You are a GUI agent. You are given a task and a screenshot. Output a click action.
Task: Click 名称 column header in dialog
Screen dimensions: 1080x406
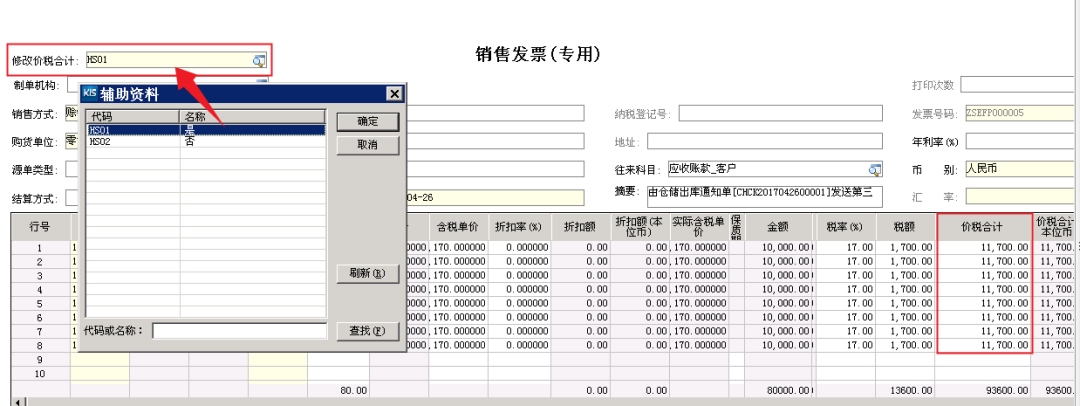click(252, 117)
